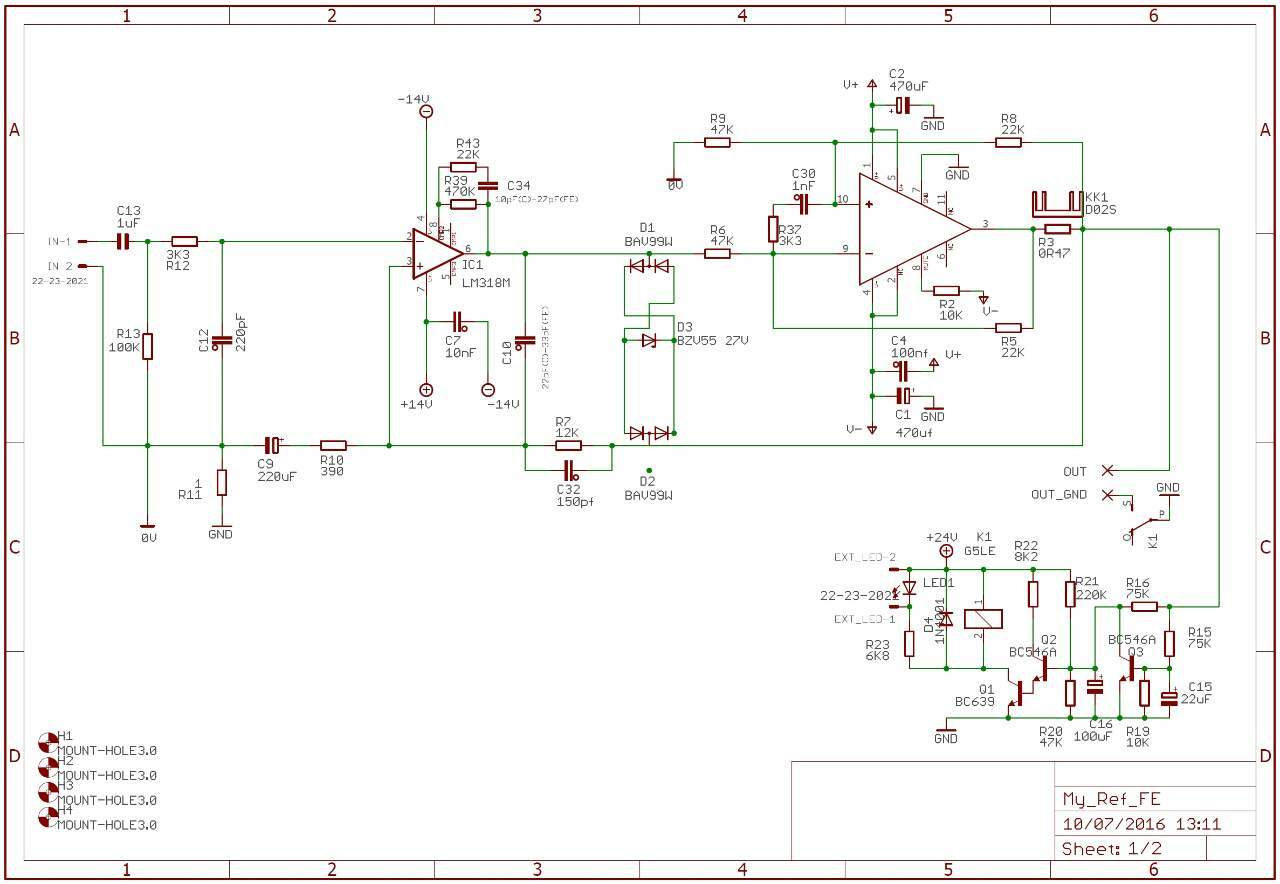Click the C7 10nF capacitor symbol
Image resolution: width=1280 pixels, height=884 pixels.
point(458,322)
